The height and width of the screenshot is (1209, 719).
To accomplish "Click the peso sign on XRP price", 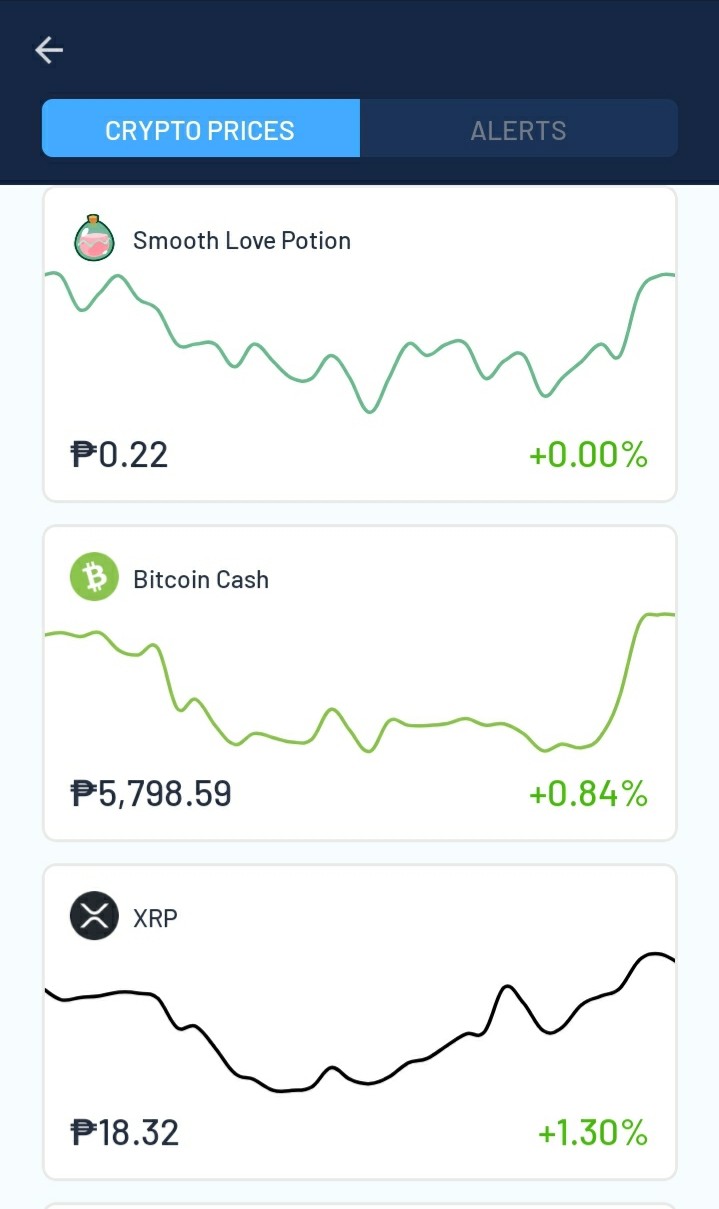I will click(83, 1133).
